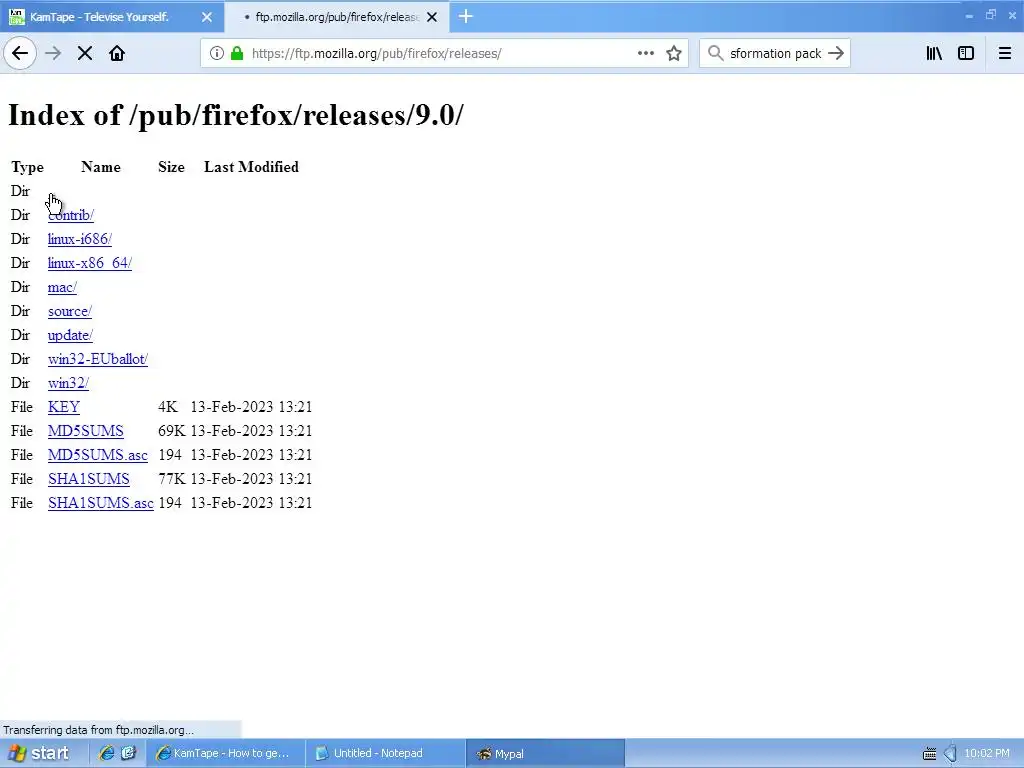The height and width of the screenshot is (768, 1024).
Task: Click the keyboard tray icon
Action: (929, 754)
